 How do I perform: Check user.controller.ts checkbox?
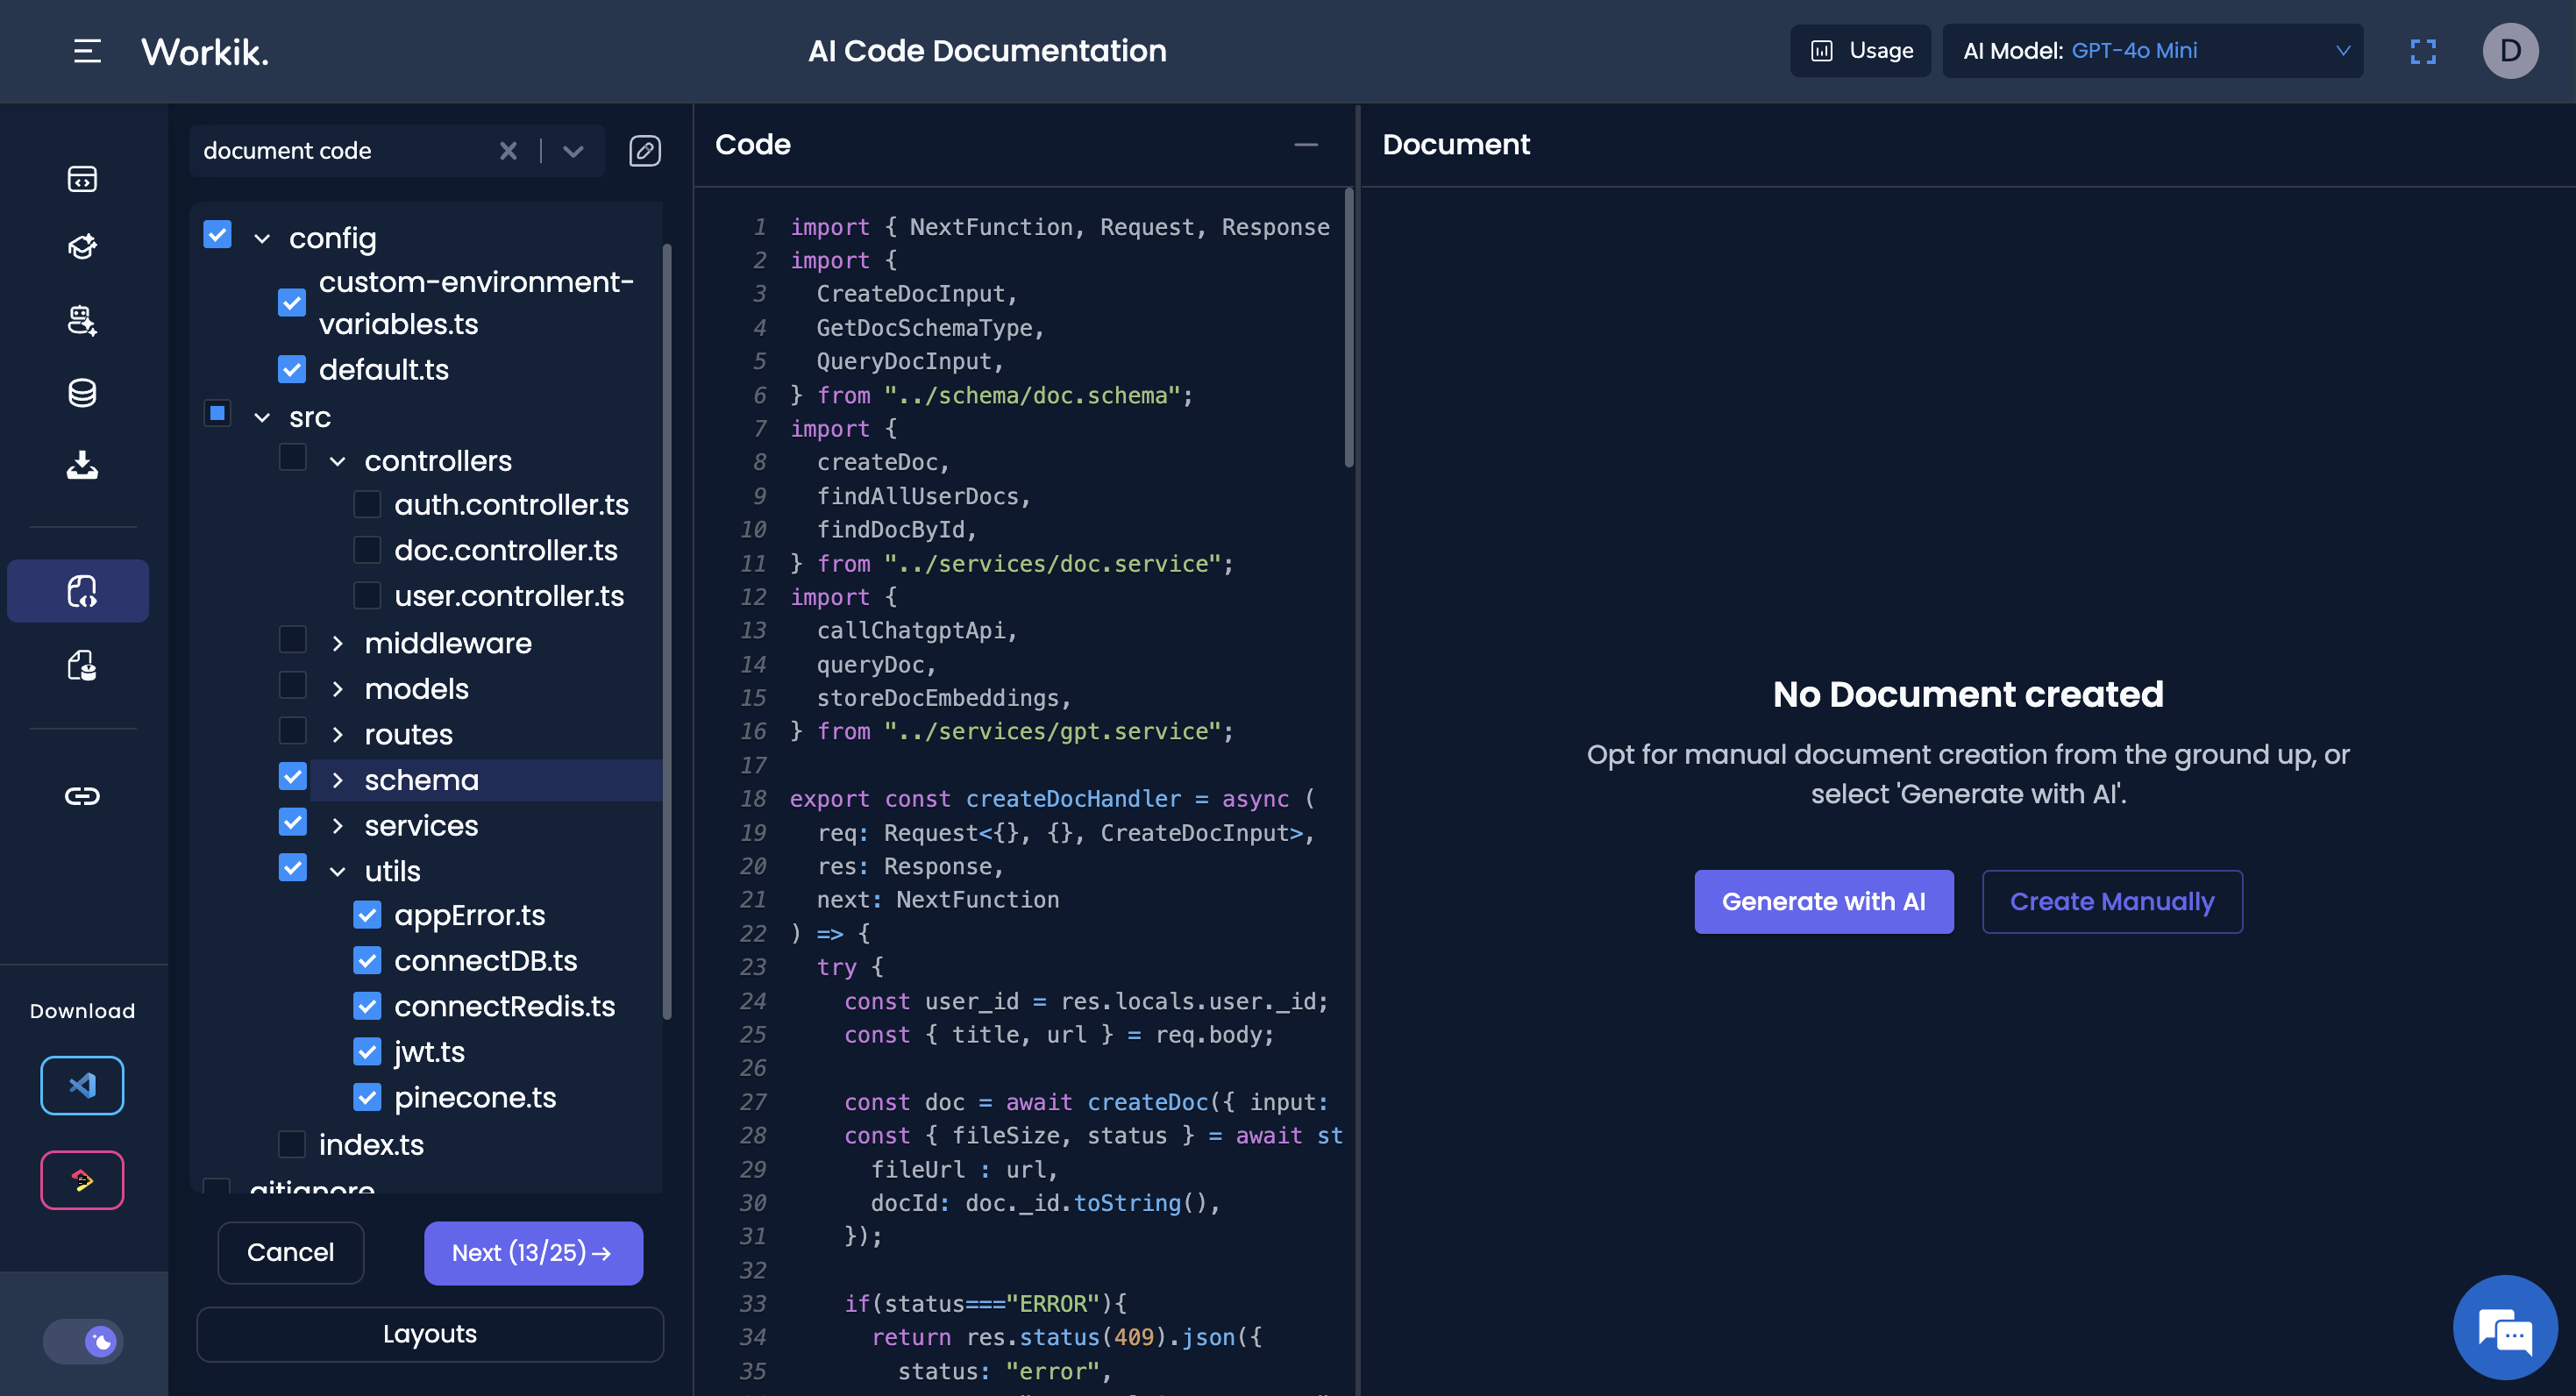click(x=367, y=595)
